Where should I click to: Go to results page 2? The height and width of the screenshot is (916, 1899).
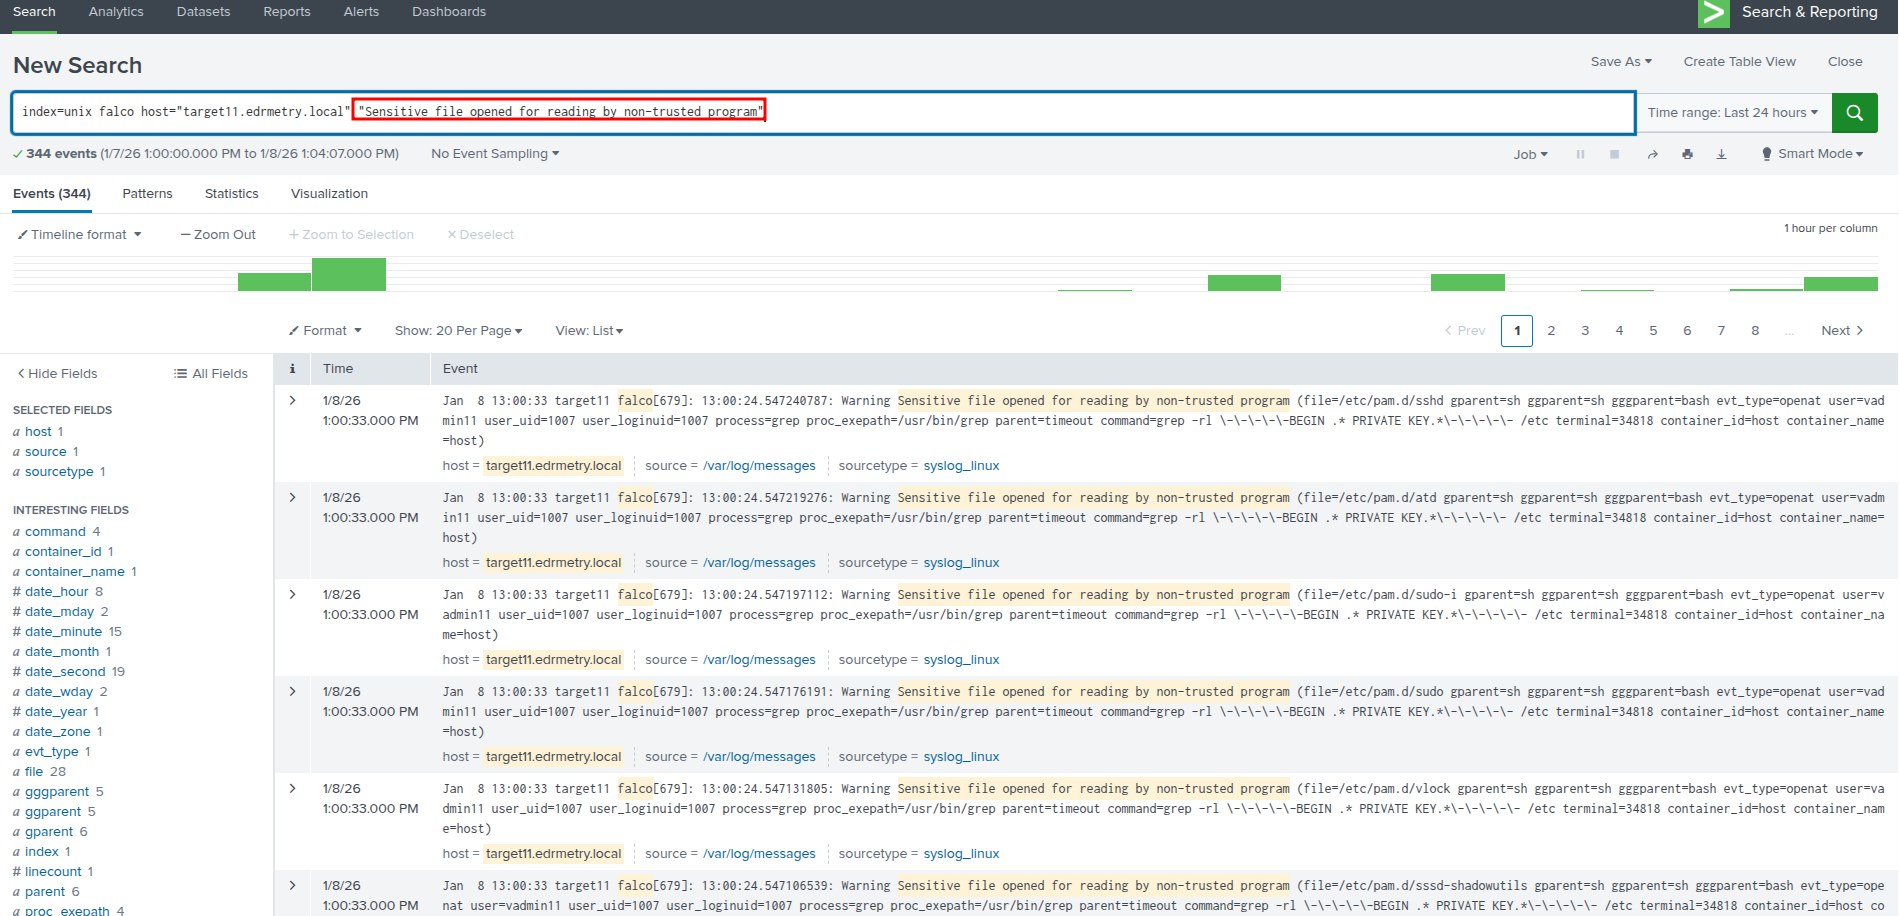coord(1551,331)
